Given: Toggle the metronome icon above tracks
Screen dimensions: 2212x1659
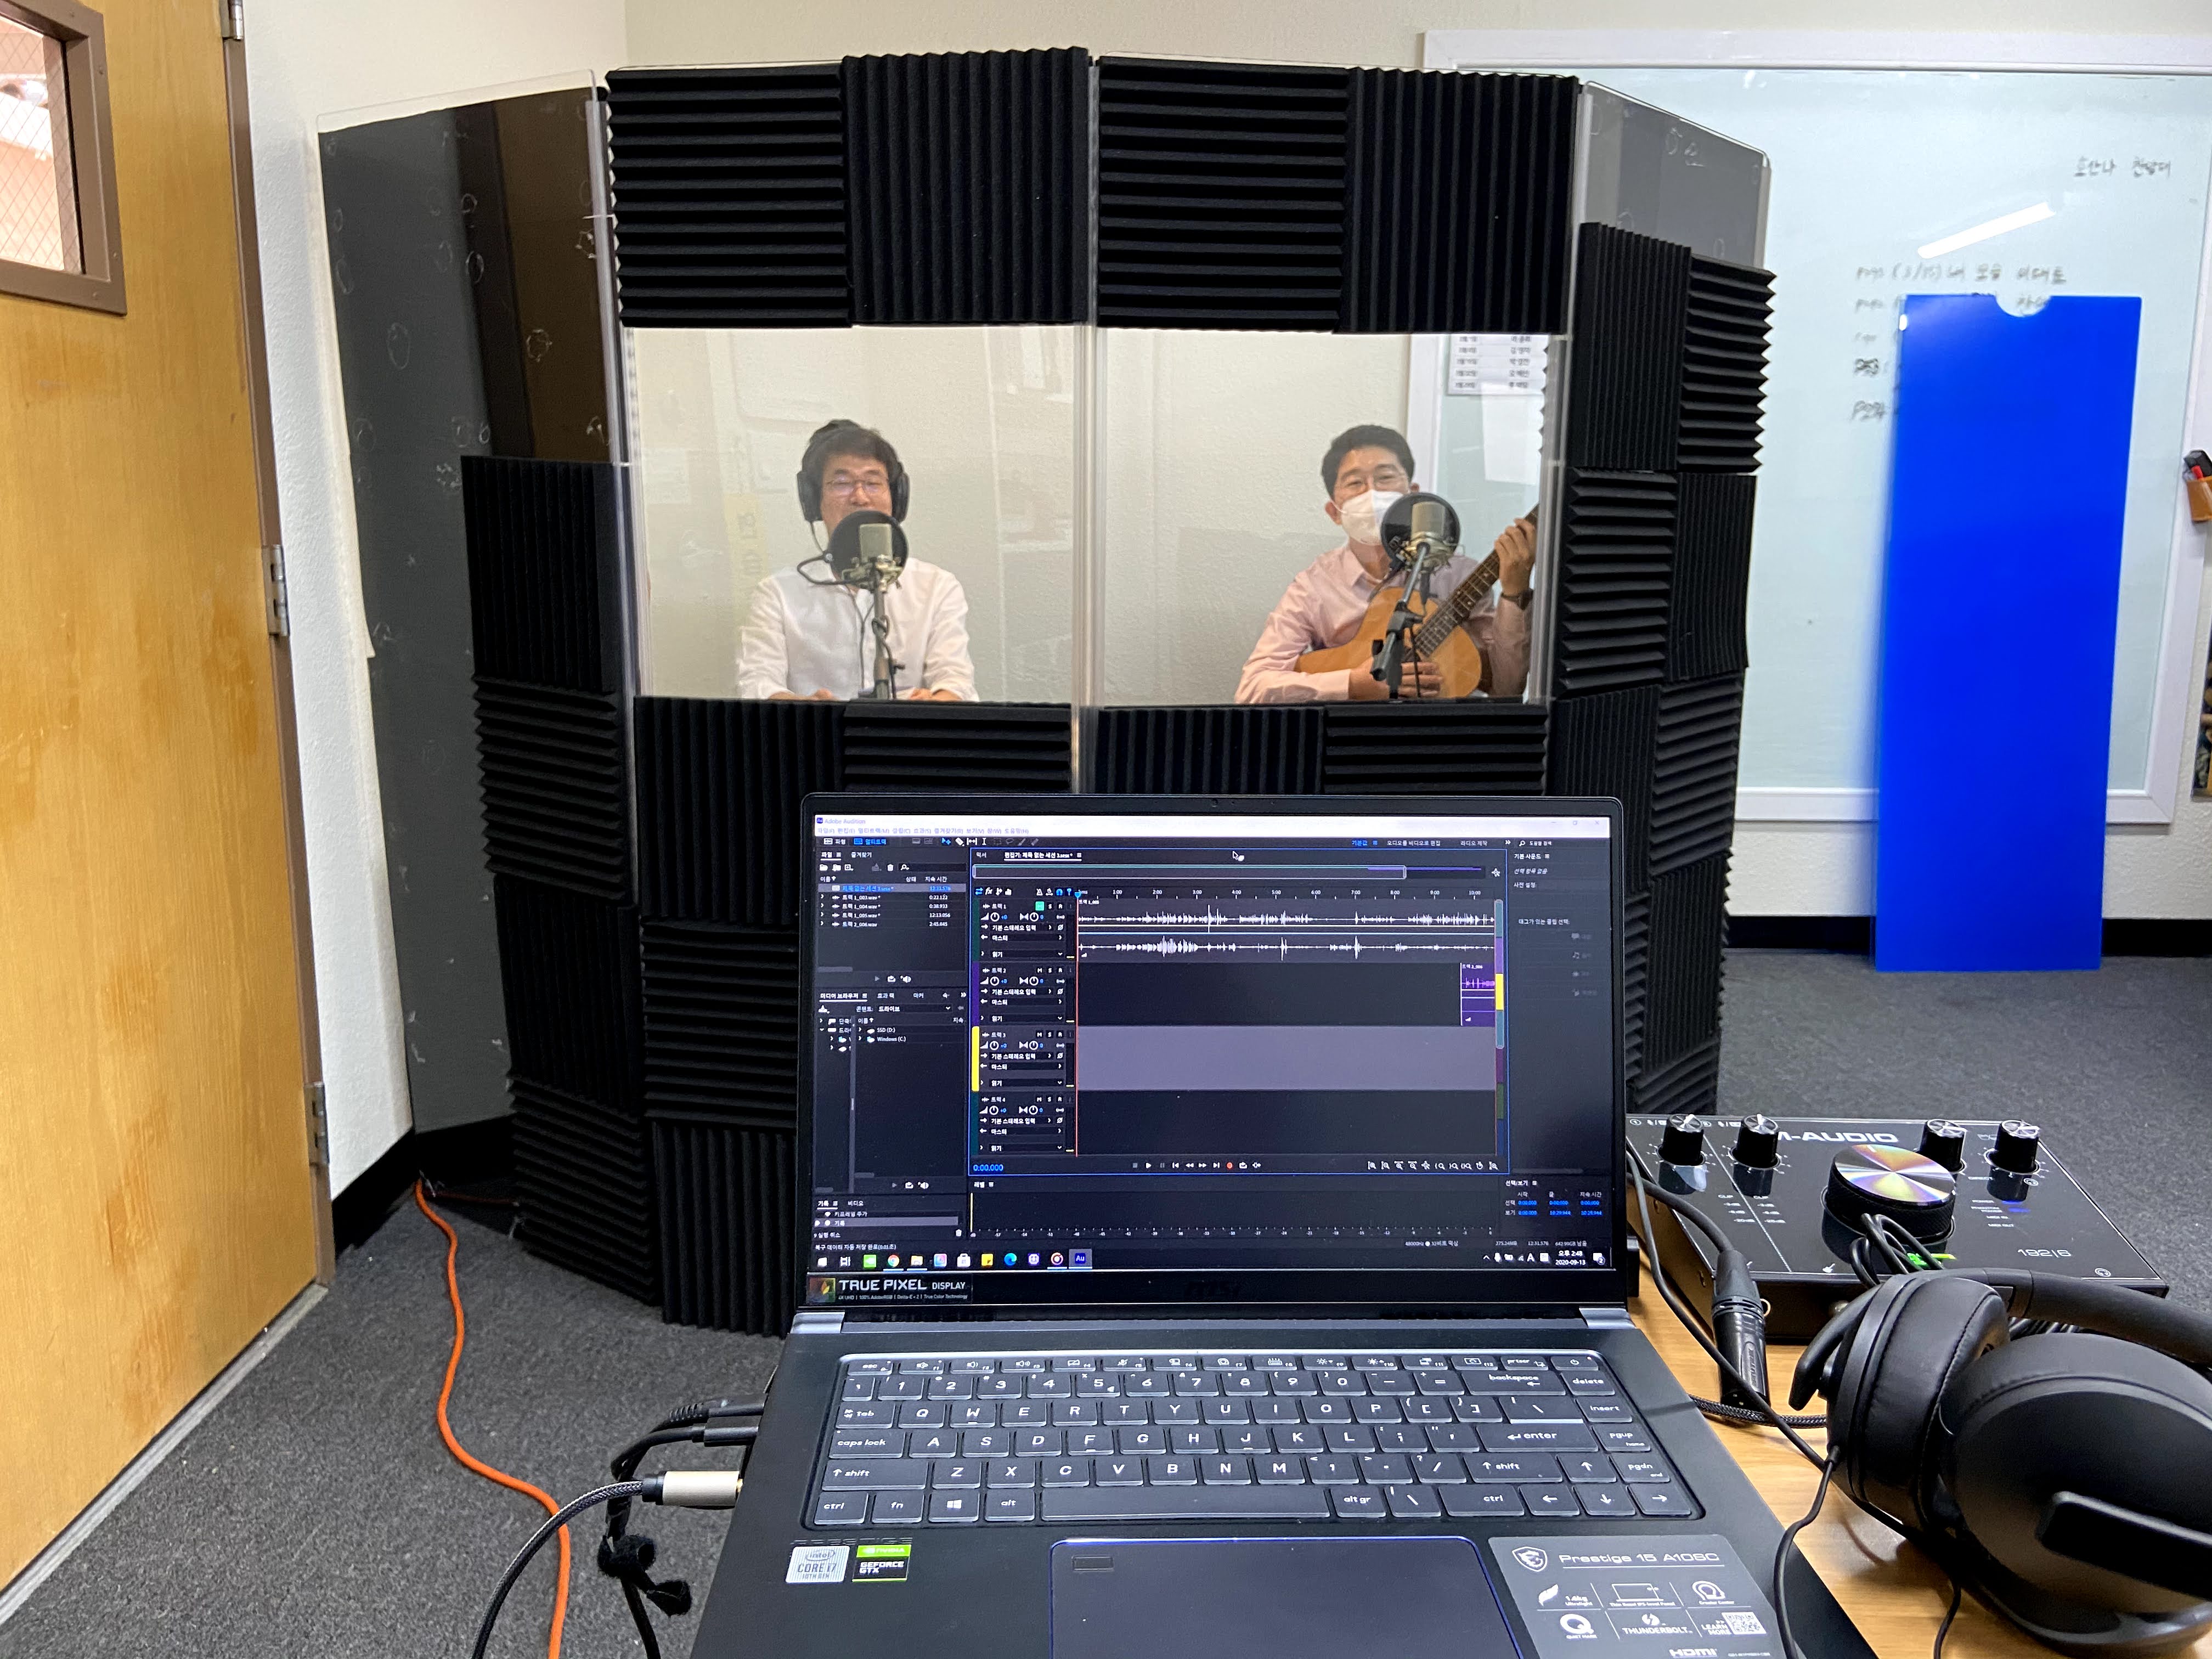Looking at the screenshot, I should point(1040,892).
